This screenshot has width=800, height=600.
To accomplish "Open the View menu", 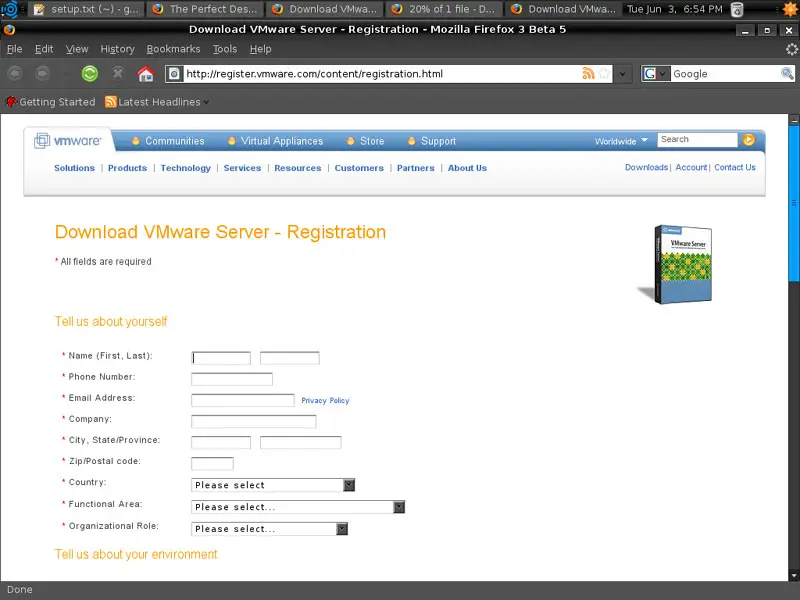I will [x=77, y=49].
